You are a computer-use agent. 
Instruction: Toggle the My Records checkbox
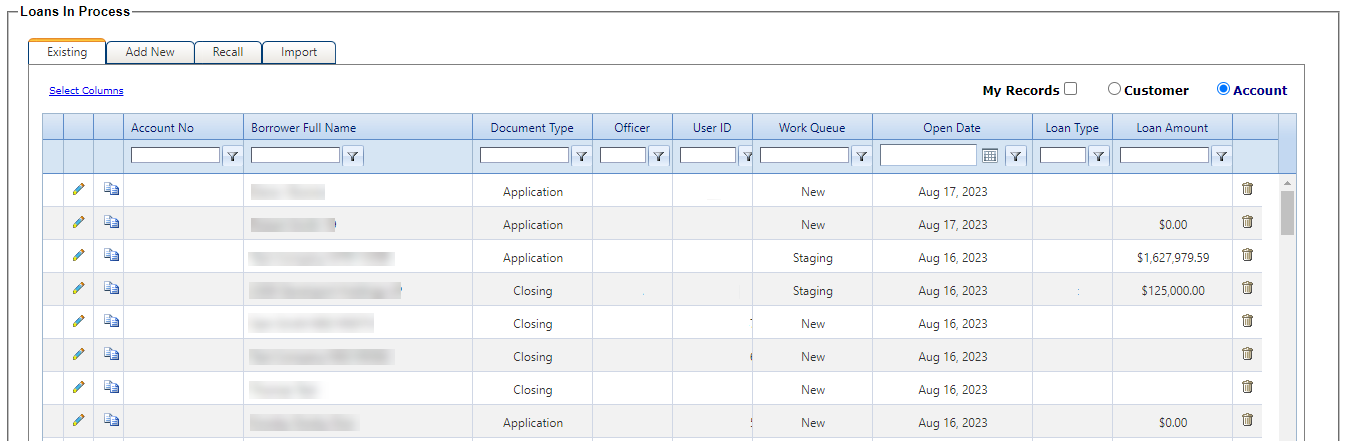coord(1071,89)
